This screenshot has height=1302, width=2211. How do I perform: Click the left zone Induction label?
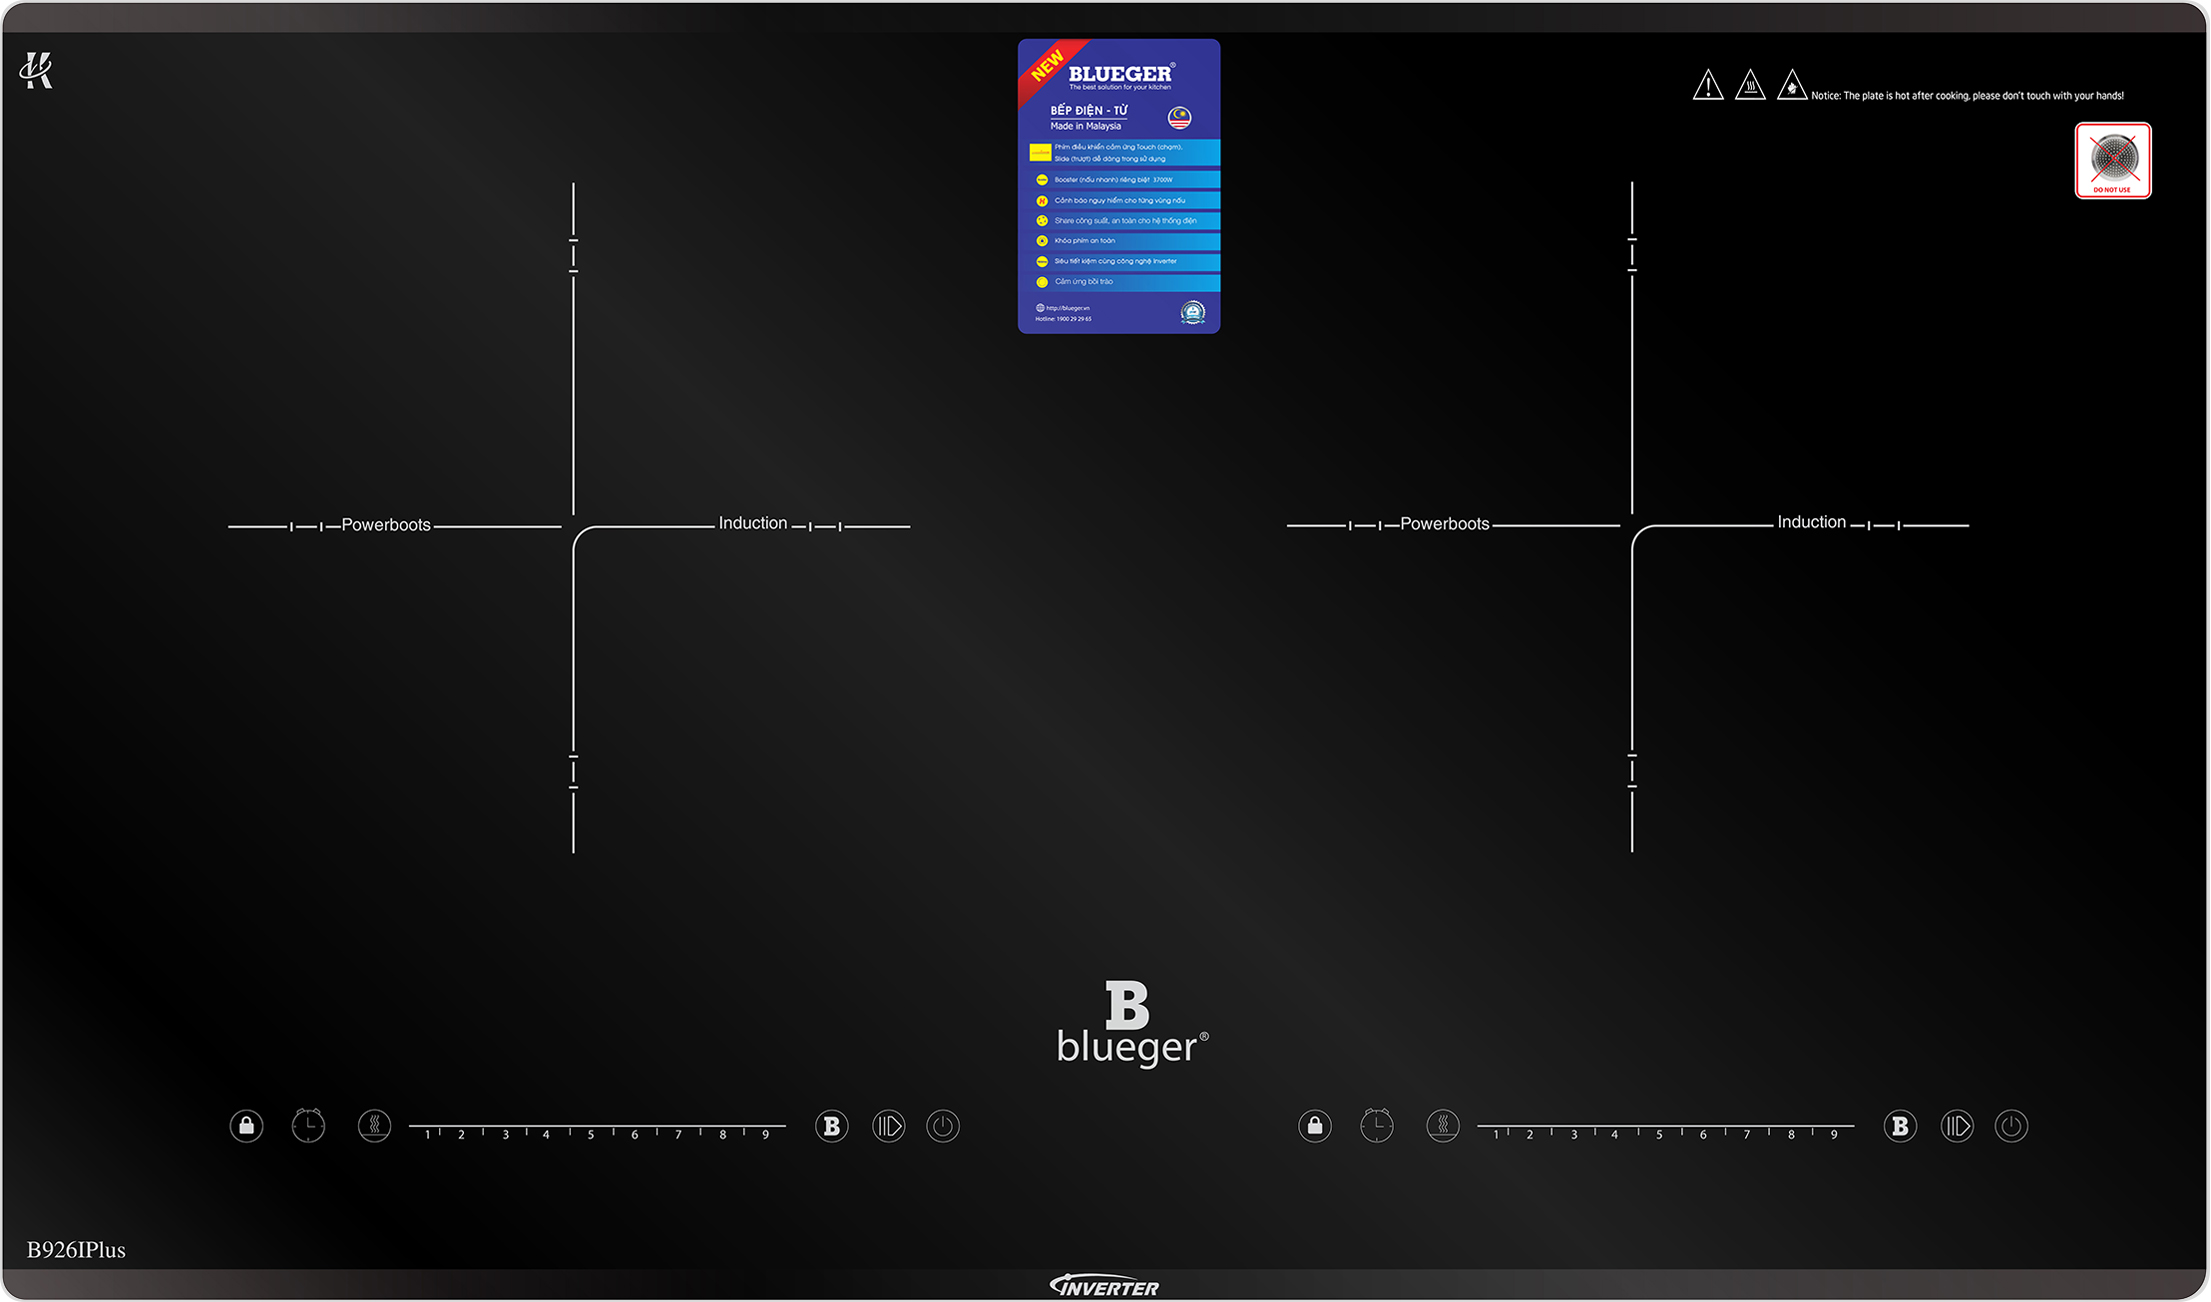click(753, 523)
